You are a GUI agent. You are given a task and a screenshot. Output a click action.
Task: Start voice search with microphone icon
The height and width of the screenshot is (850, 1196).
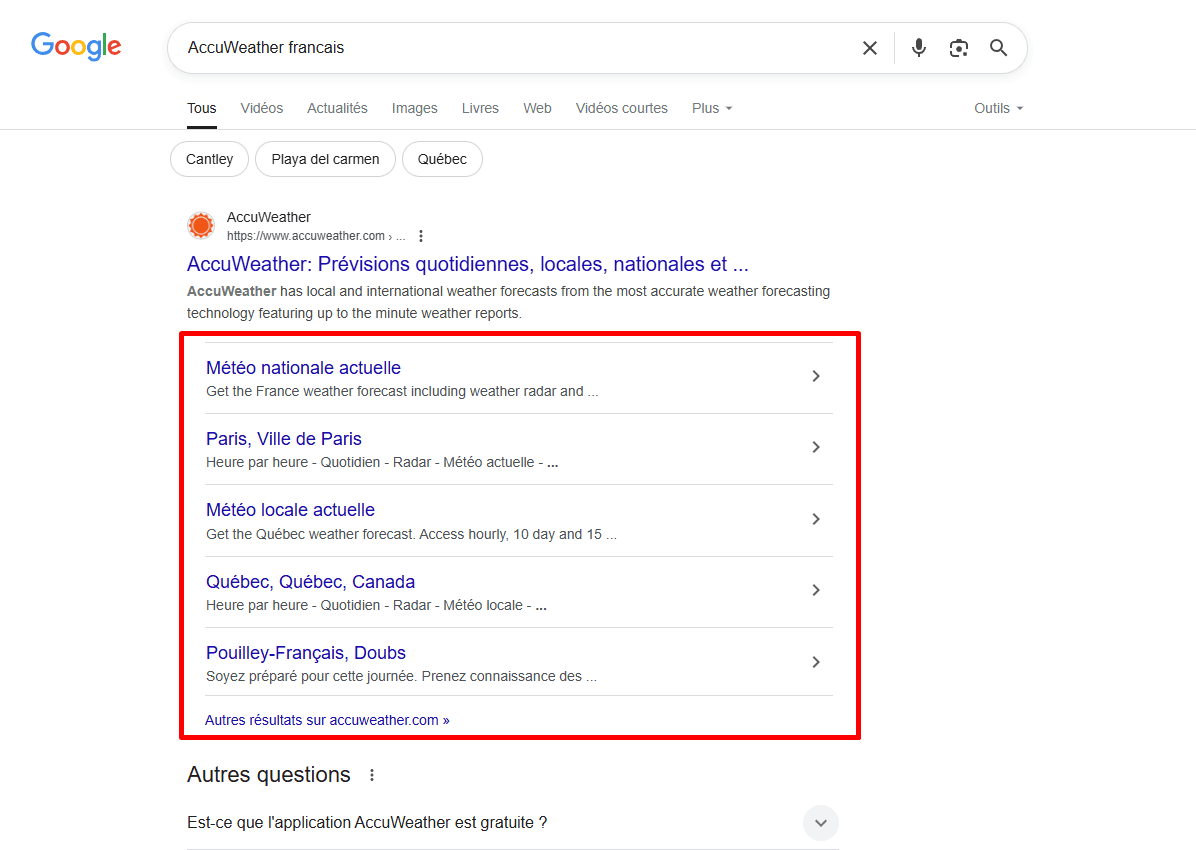pos(918,48)
